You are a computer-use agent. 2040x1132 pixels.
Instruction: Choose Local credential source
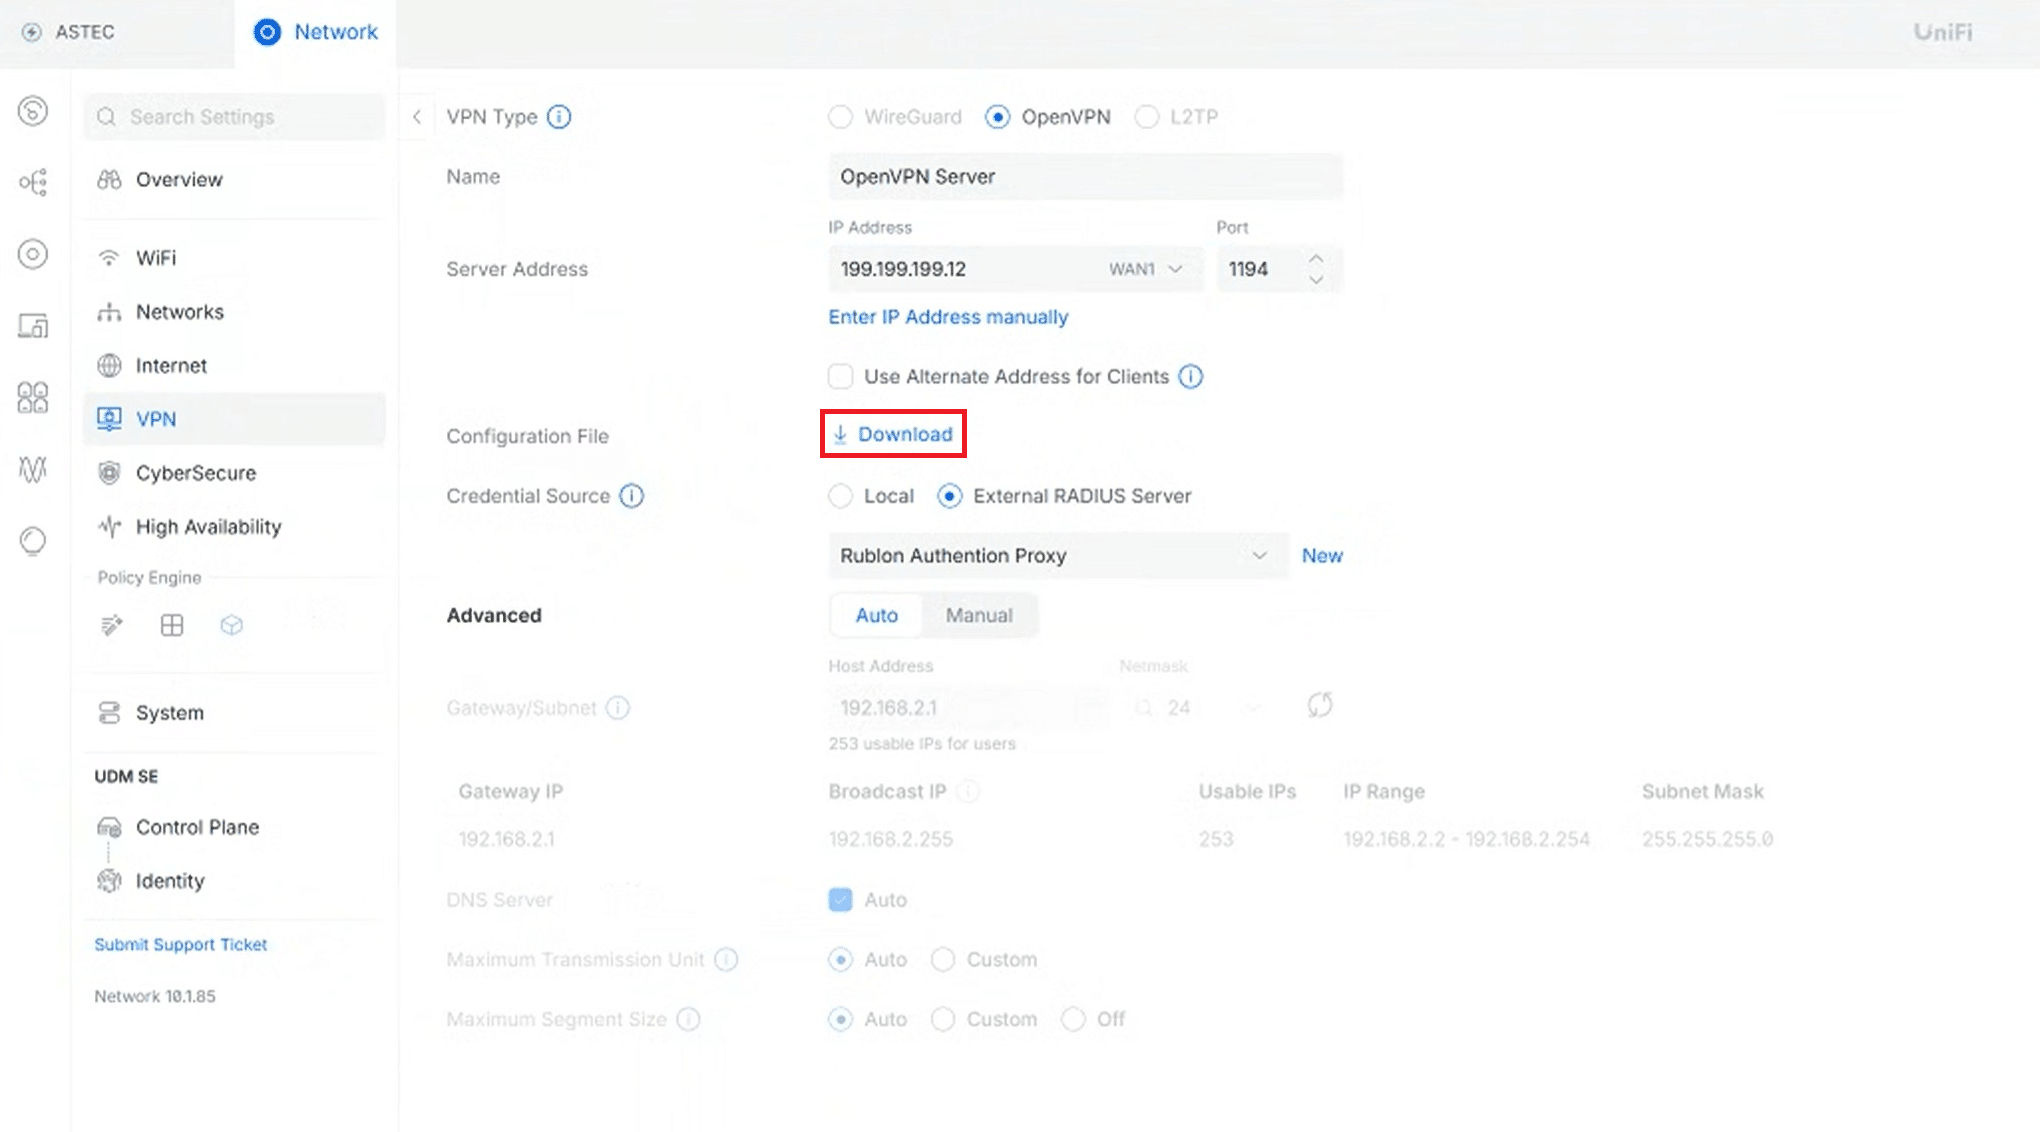click(841, 496)
